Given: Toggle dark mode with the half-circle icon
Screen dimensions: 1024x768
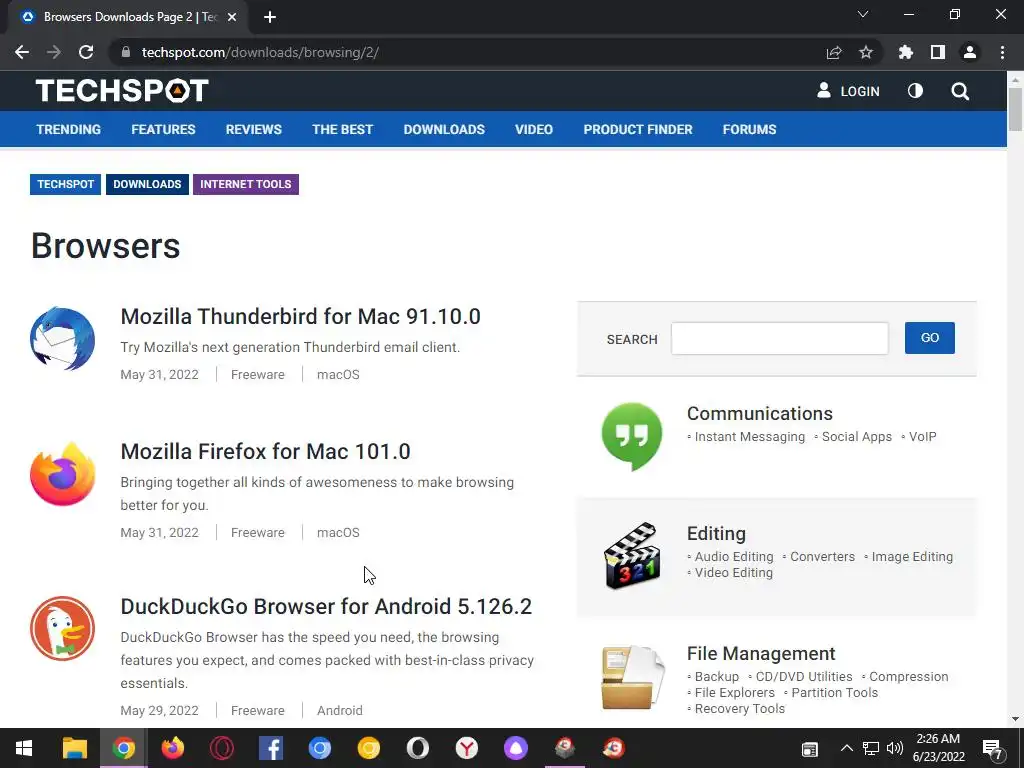Looking at the screenshot, I should (x=916, y=91).
